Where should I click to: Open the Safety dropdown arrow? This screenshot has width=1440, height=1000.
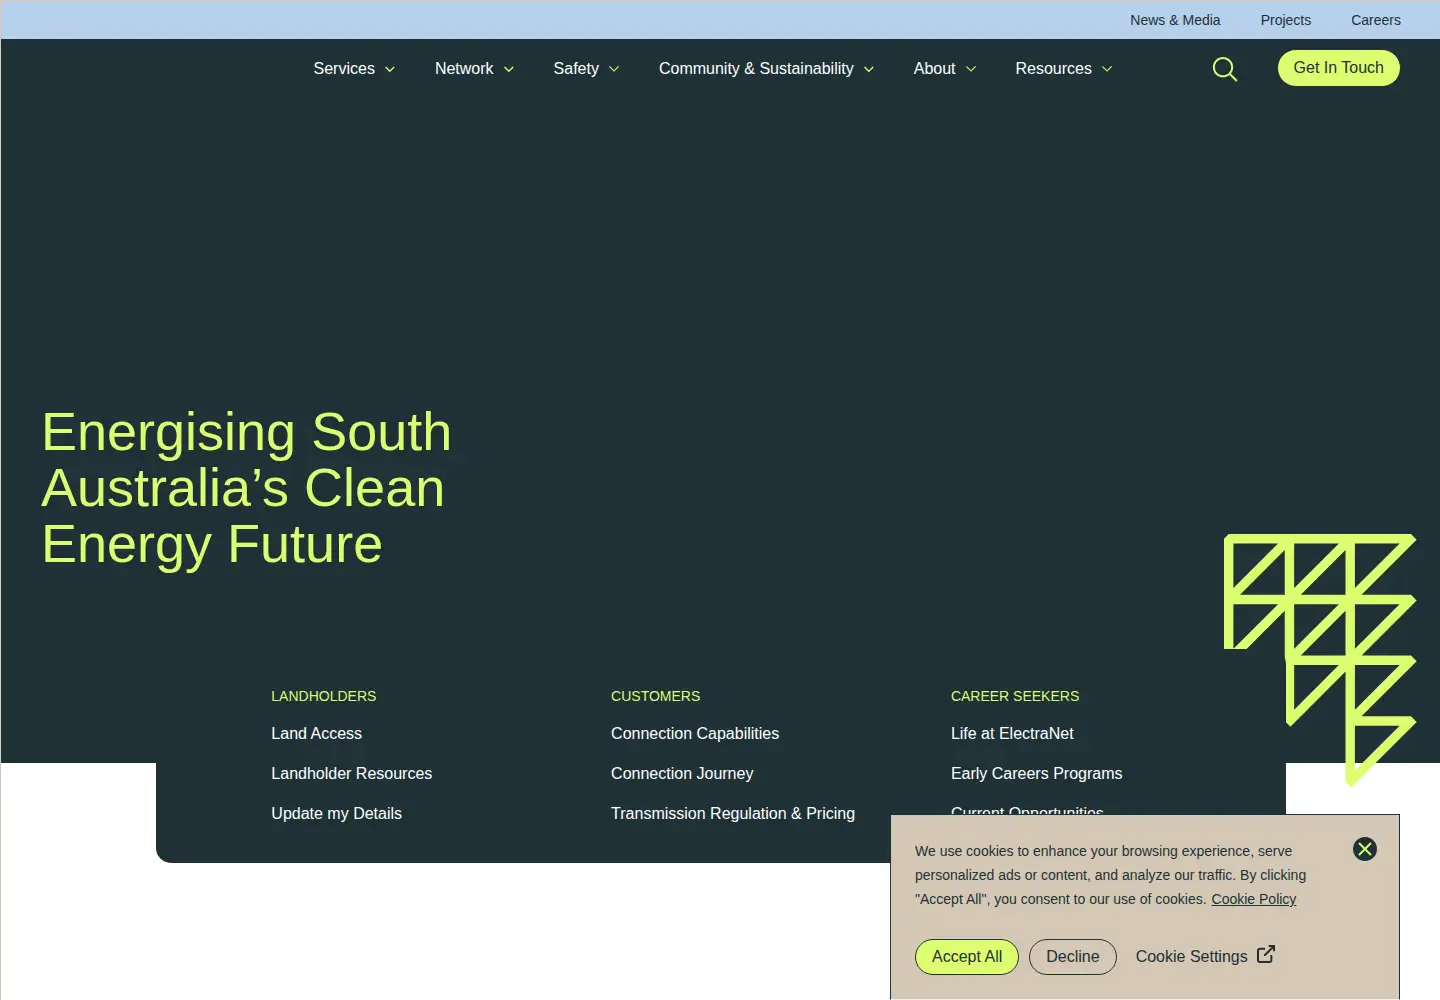(614, 69)
